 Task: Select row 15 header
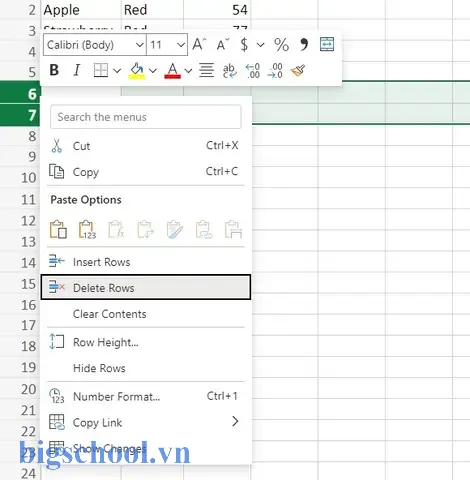click(x=20, y=284)
